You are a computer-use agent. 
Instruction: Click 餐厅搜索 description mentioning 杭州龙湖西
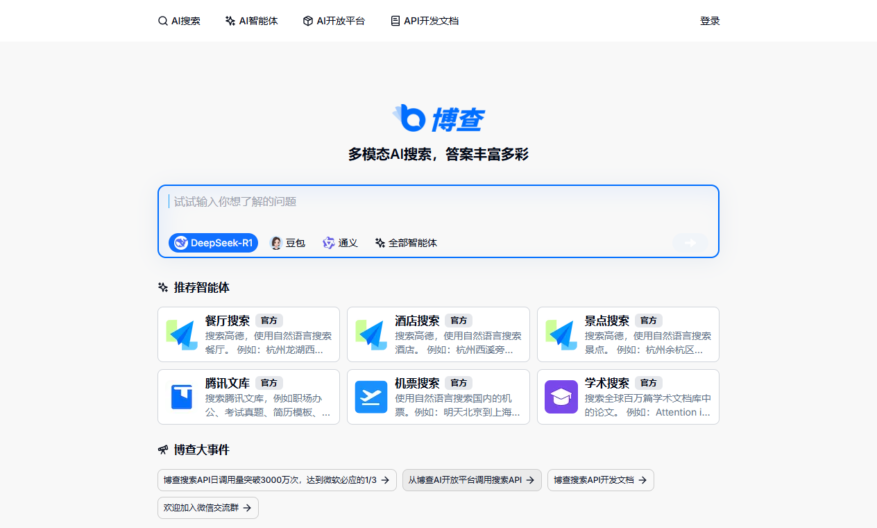(x=268, y=343)
